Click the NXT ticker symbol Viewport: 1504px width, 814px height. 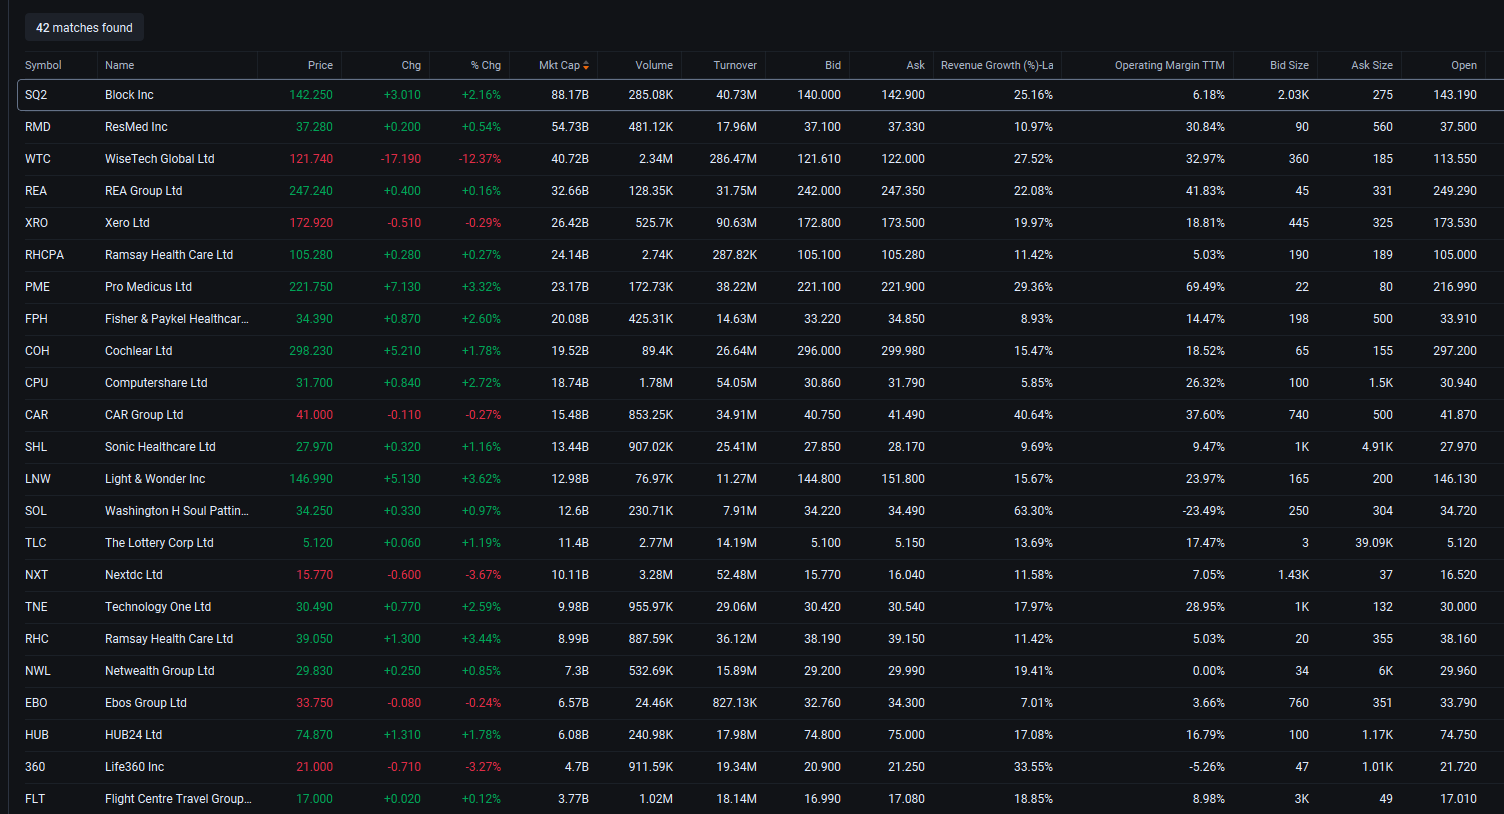[x=36, y=575]
